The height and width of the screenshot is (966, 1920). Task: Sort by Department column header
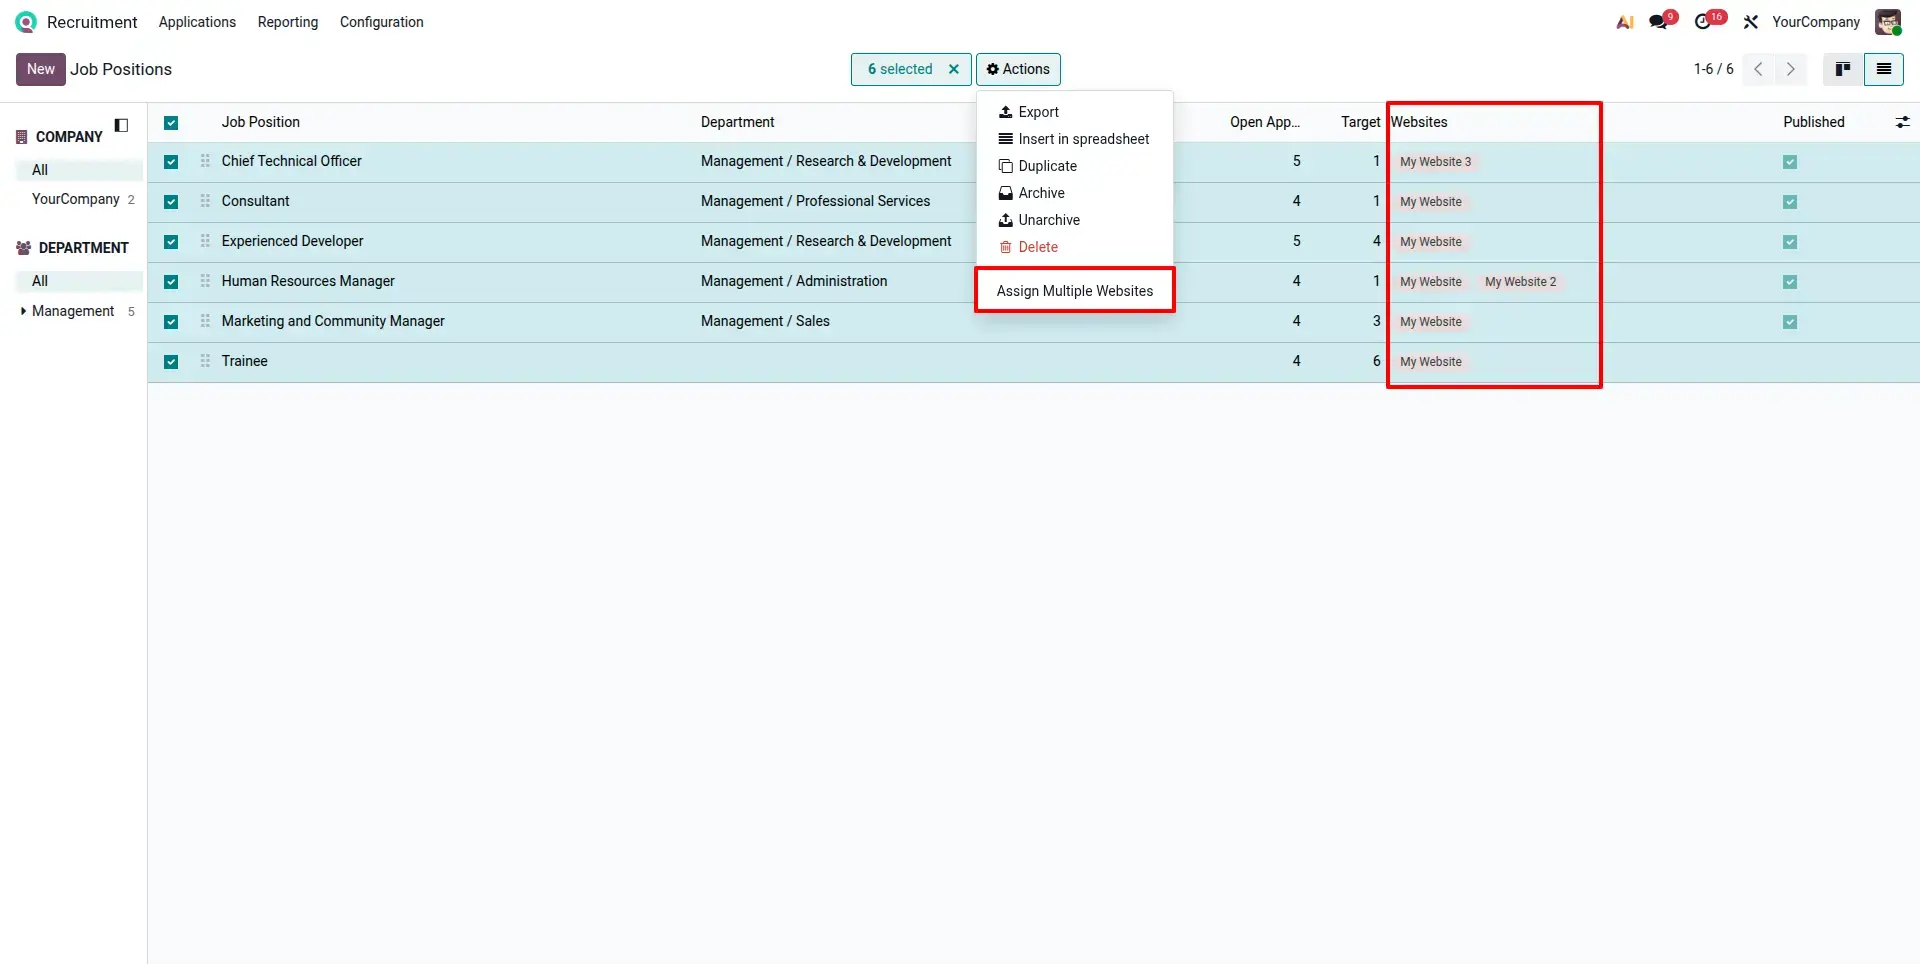click(738, 122)
